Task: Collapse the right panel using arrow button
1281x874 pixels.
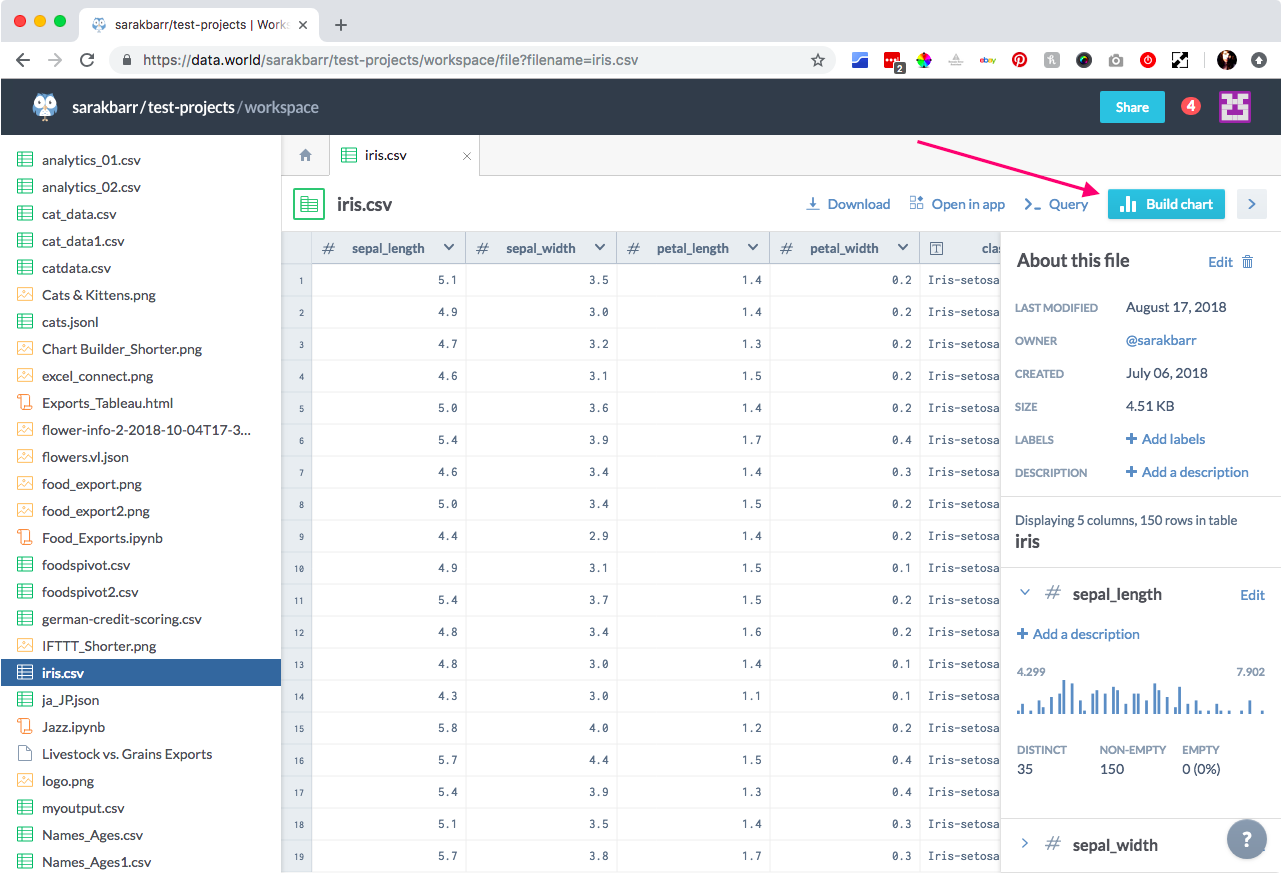Action: click(x=1251, y=203)
